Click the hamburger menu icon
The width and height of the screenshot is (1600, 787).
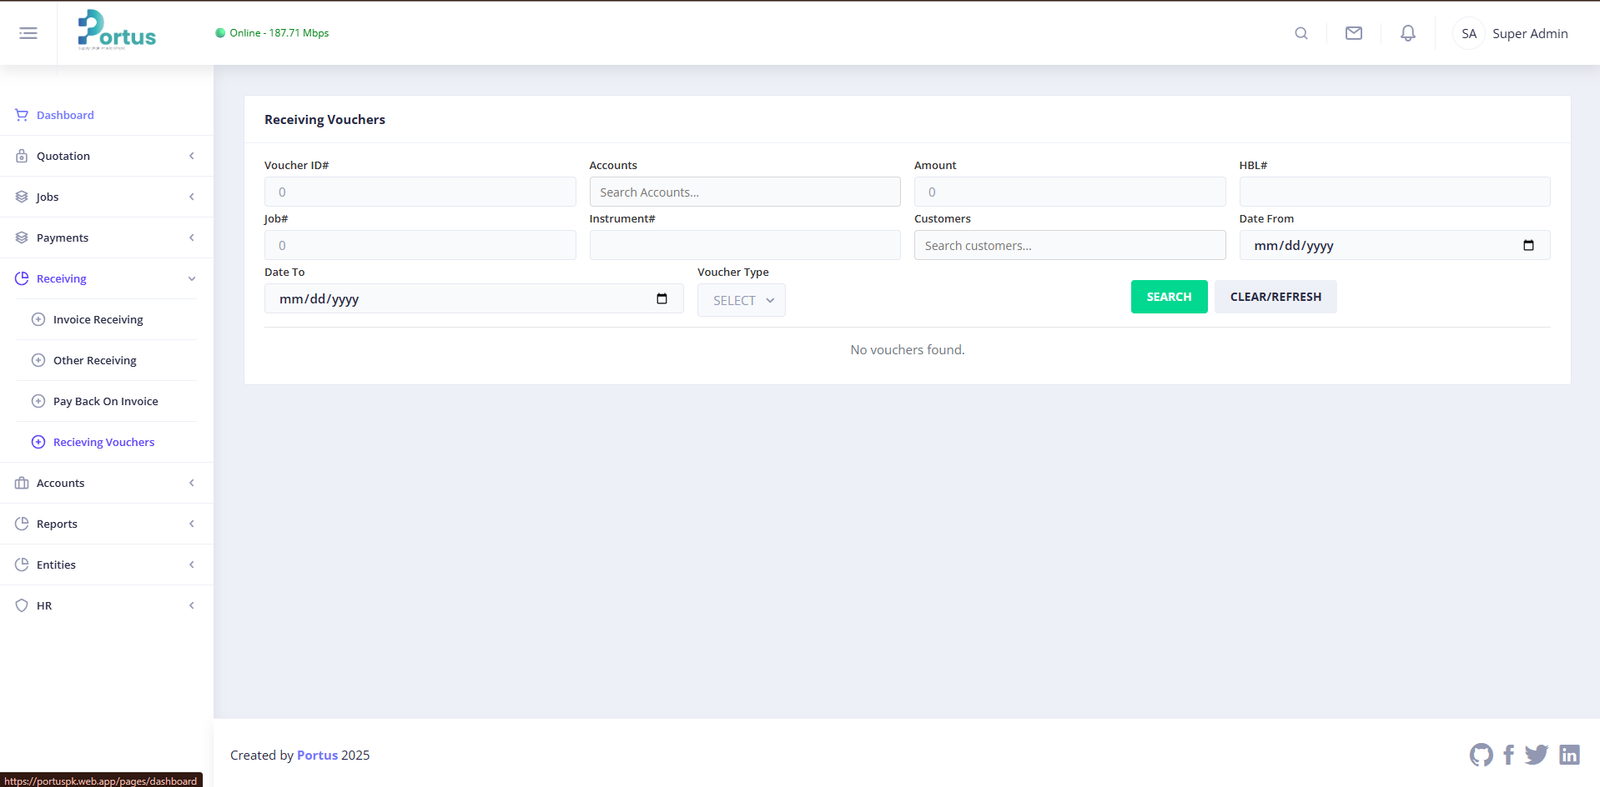click(28, 33)
